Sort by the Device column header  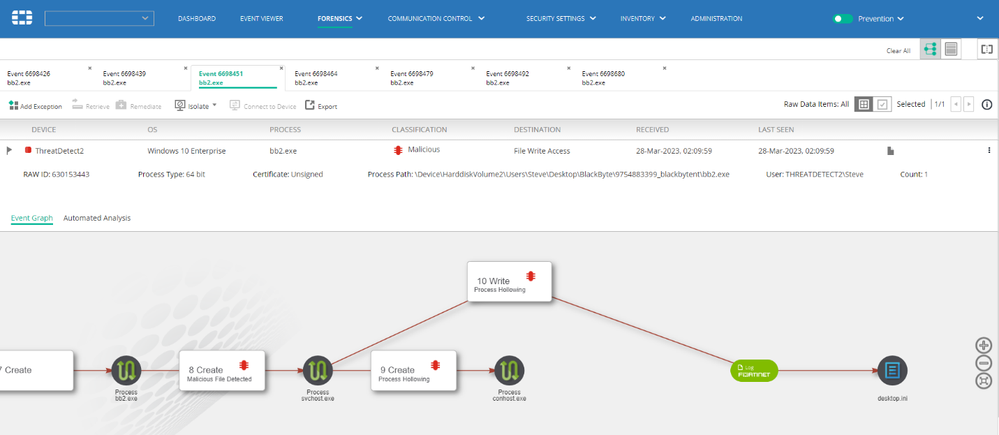44,130
